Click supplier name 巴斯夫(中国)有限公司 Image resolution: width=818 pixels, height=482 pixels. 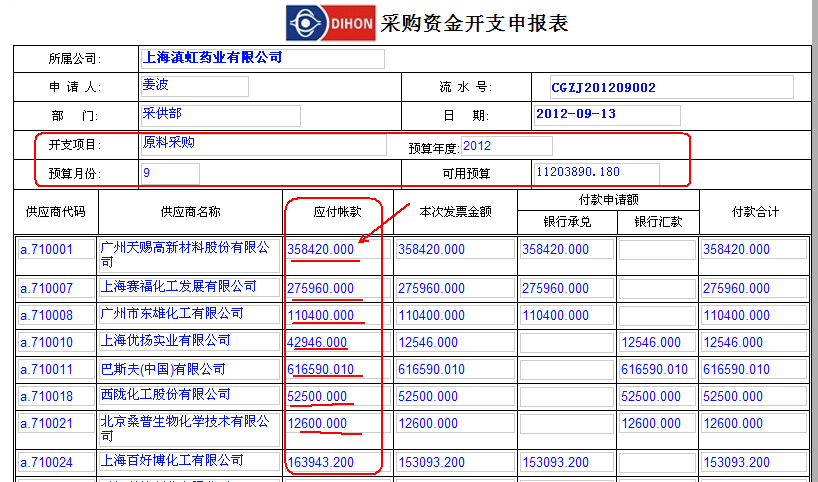[189, 370]
